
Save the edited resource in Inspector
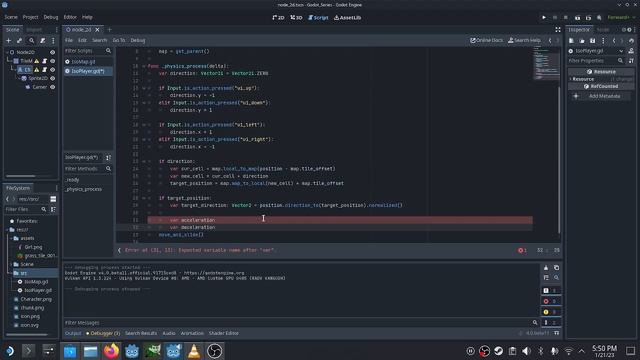[x=593, y=40]
